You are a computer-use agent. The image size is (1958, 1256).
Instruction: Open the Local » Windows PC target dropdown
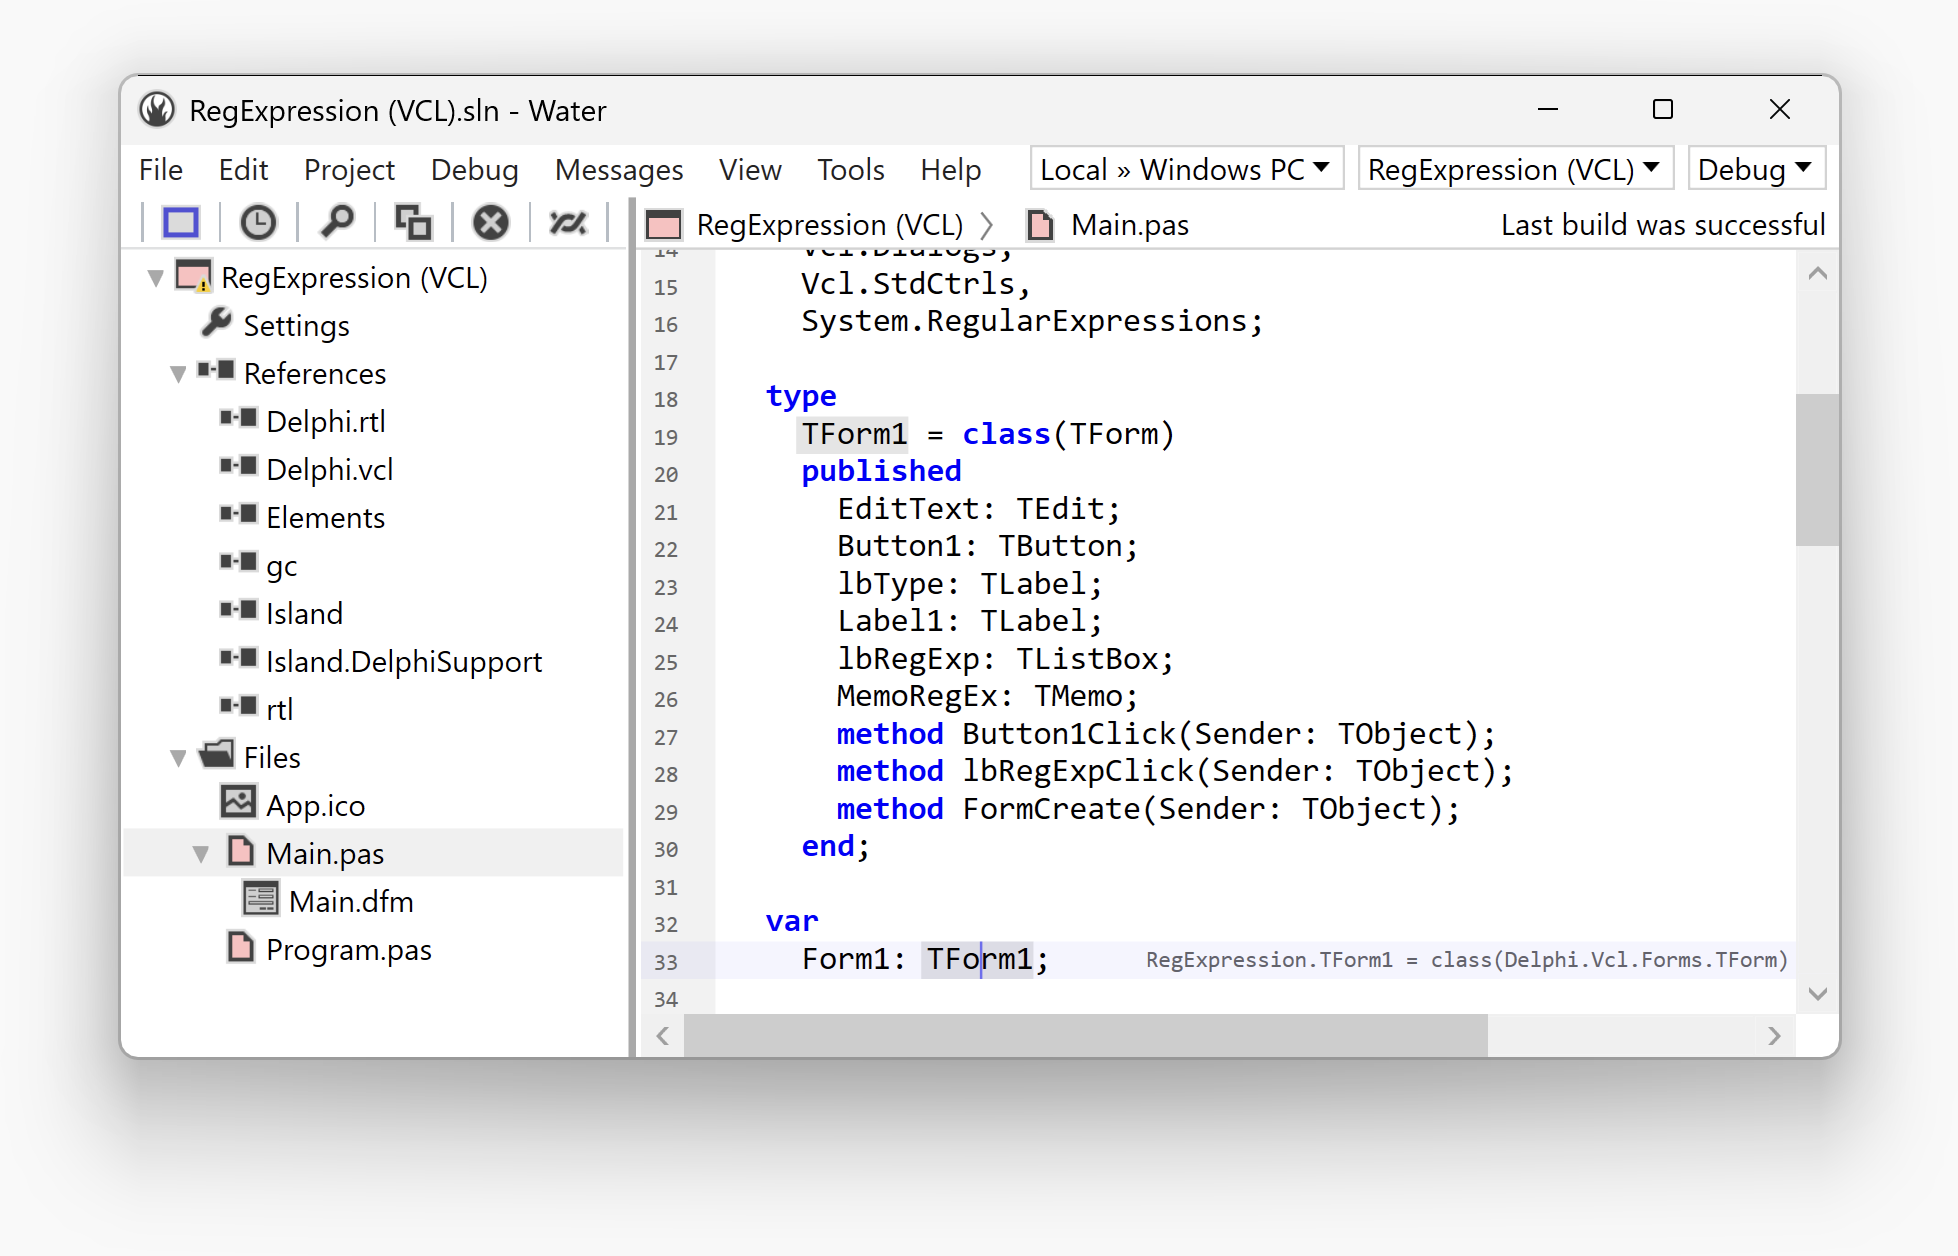coord(1186,168)
